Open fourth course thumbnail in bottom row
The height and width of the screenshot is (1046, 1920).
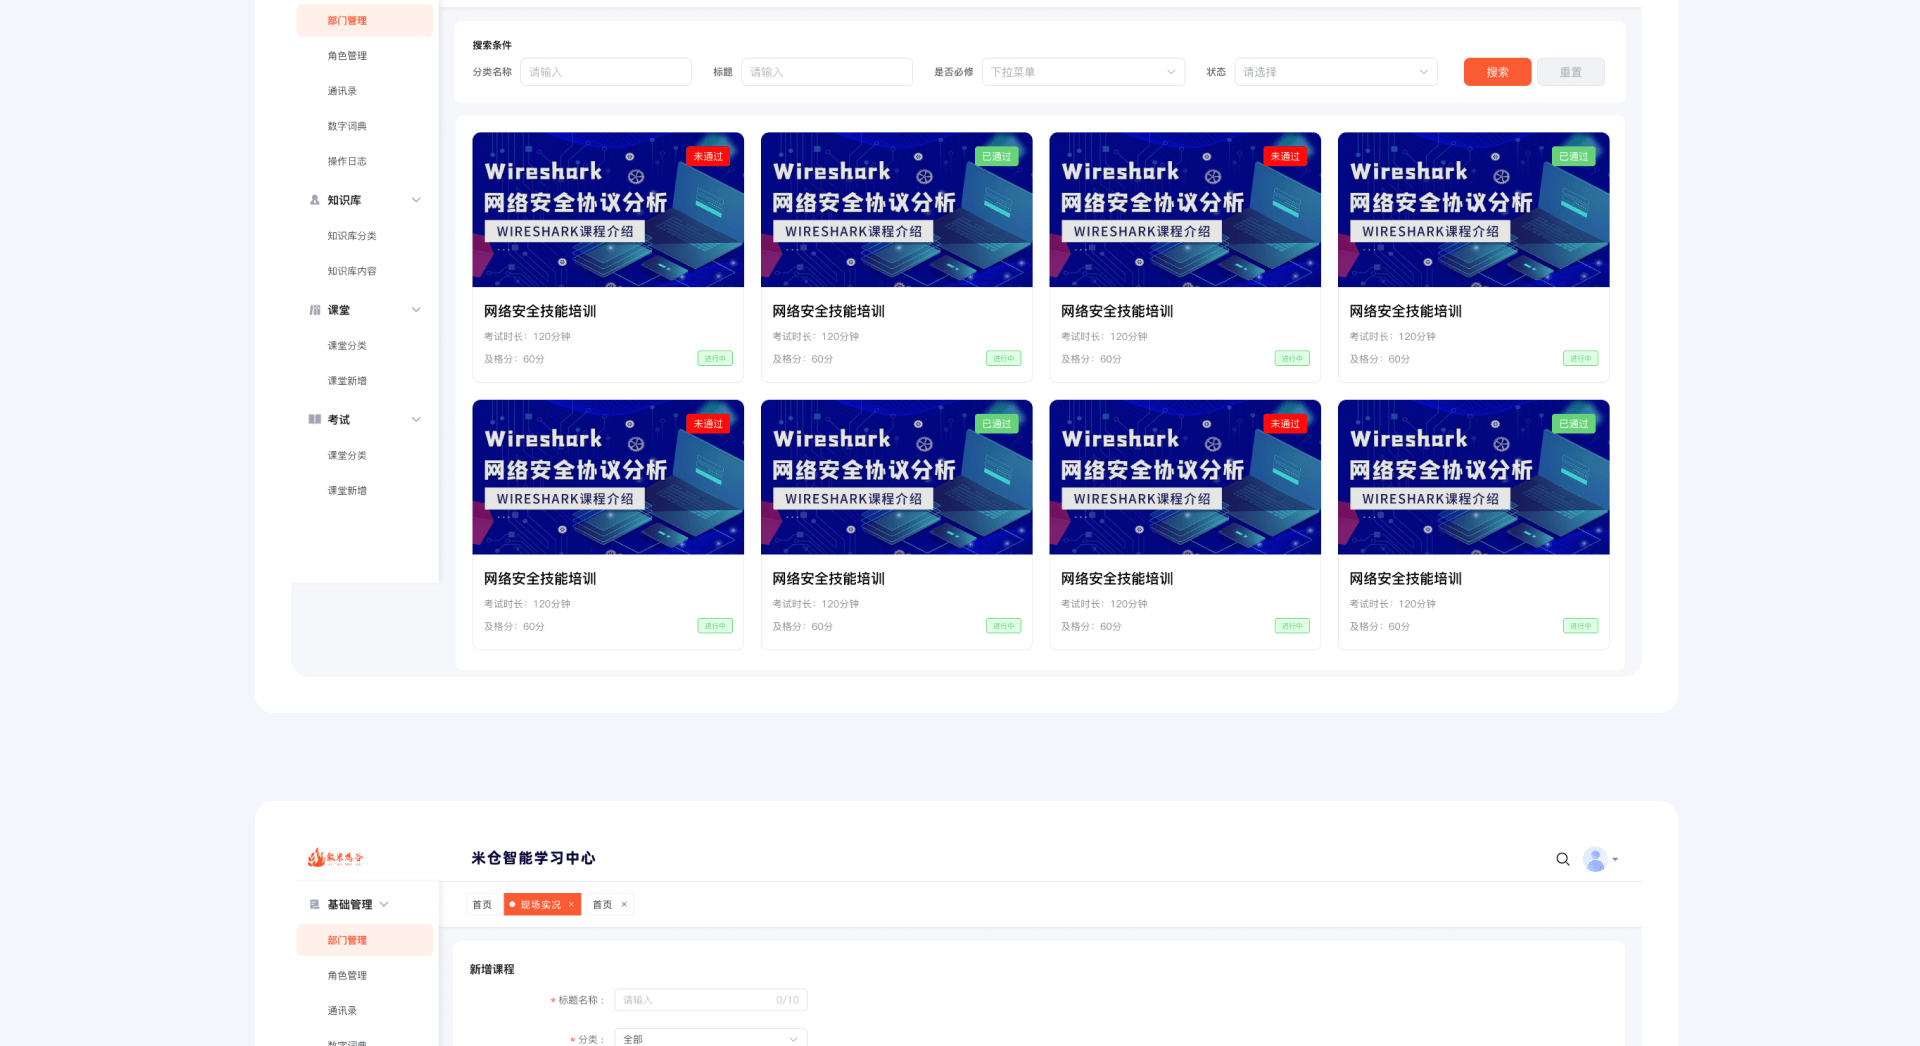[1473, 477]
